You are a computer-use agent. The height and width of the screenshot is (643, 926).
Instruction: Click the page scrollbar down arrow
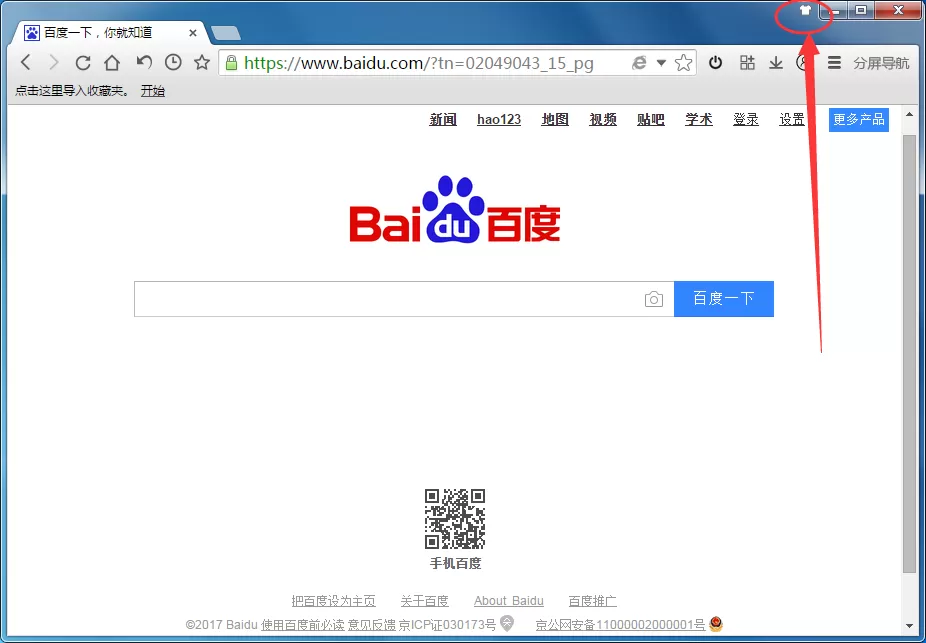pos(909,626)
